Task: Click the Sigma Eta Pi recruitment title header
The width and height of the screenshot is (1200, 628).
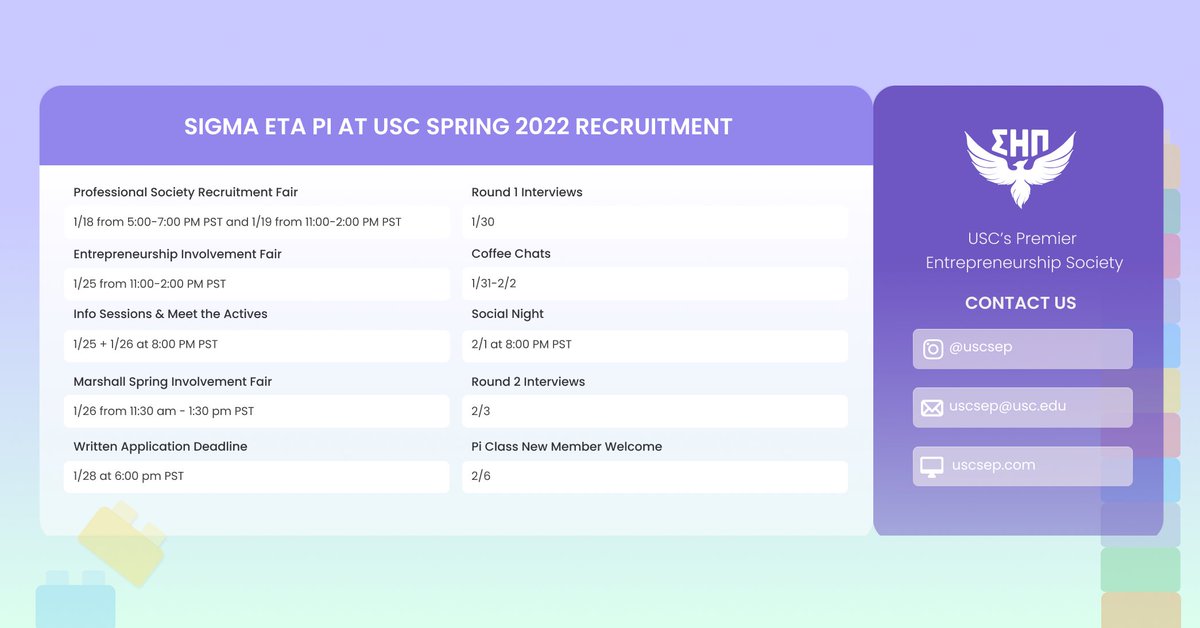Action: pyautogui.click(x=458, y=127)
